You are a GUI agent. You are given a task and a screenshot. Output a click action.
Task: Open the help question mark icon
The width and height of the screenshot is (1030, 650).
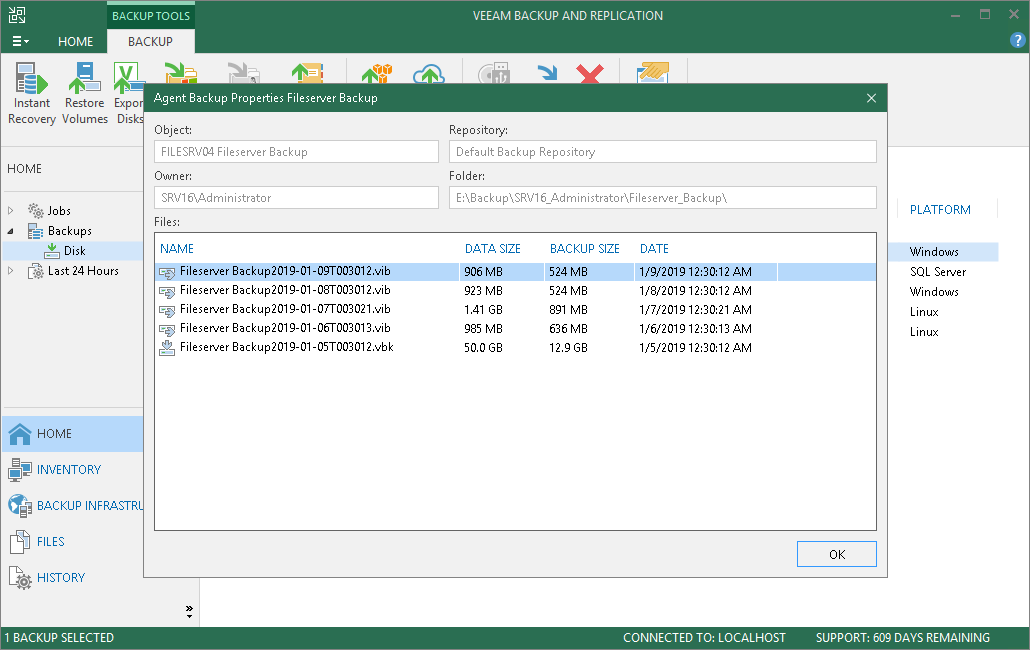point(1017,41)
